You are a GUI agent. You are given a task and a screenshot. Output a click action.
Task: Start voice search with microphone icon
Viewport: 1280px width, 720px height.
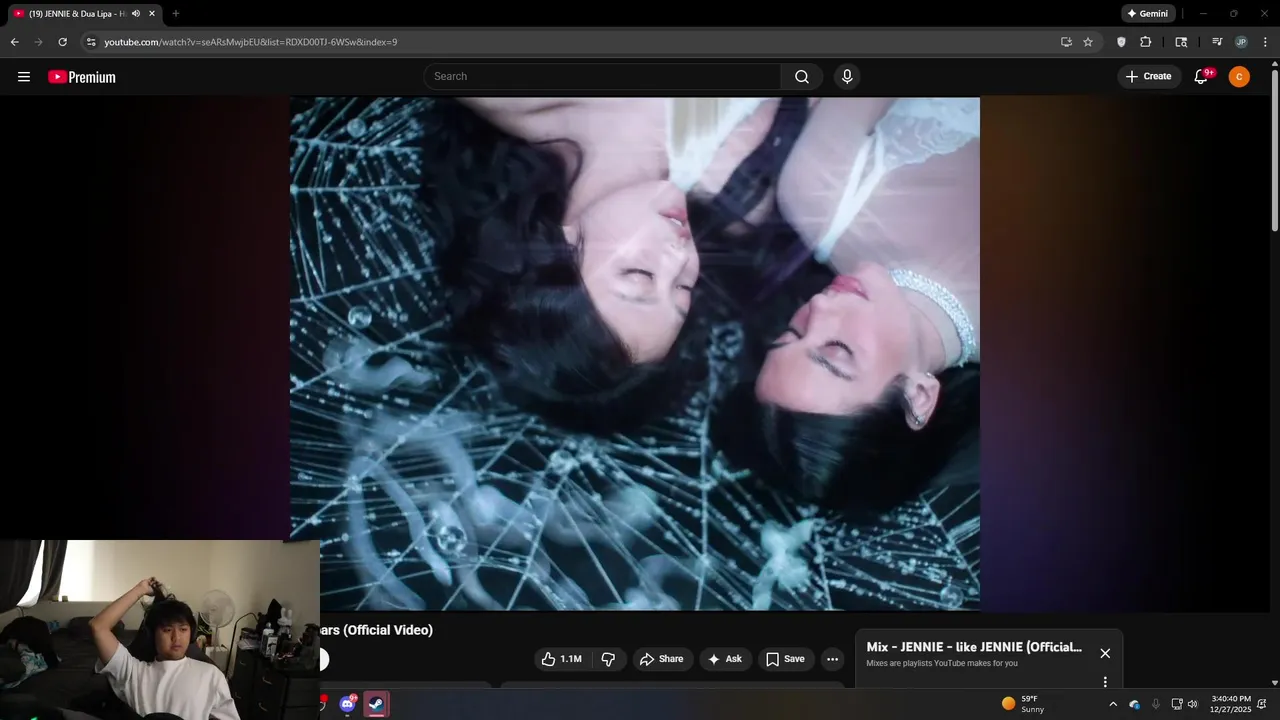[x=847, y=77]
